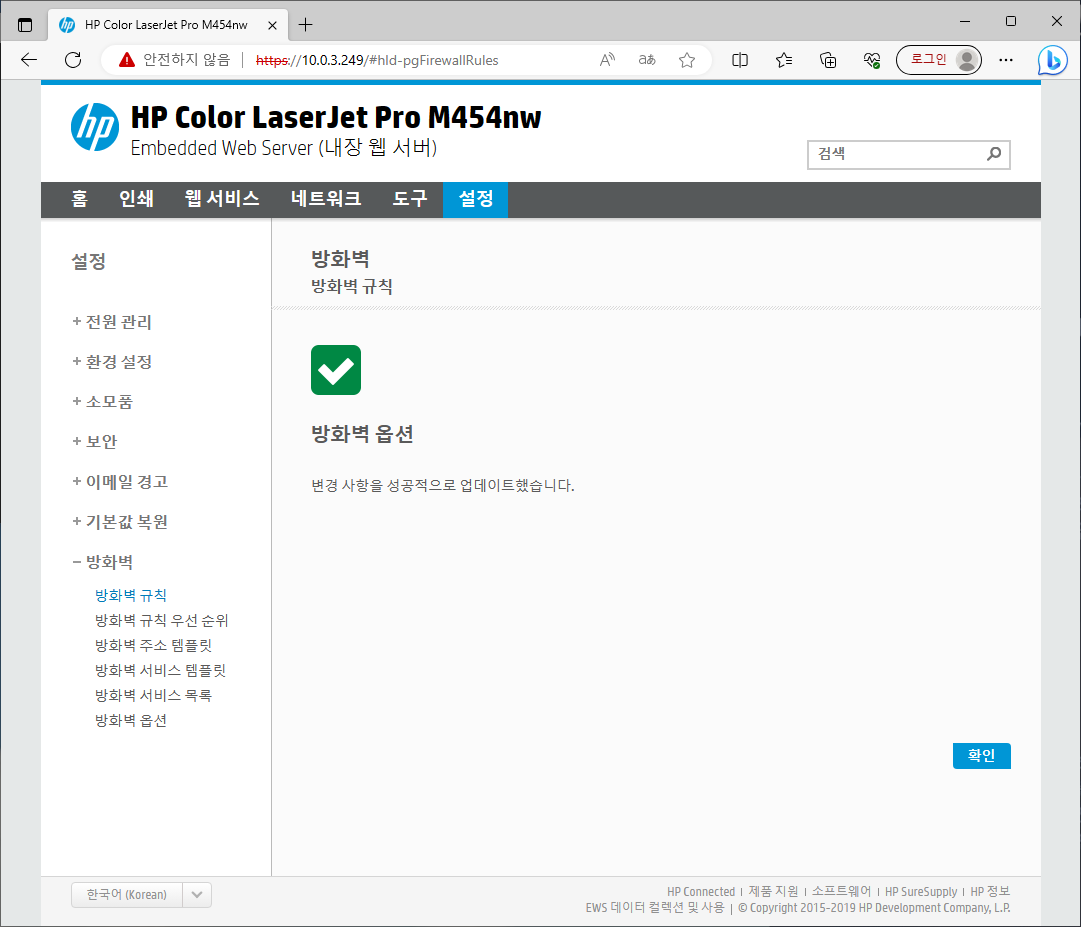Open the tab actions menu icon

(25, 25)
